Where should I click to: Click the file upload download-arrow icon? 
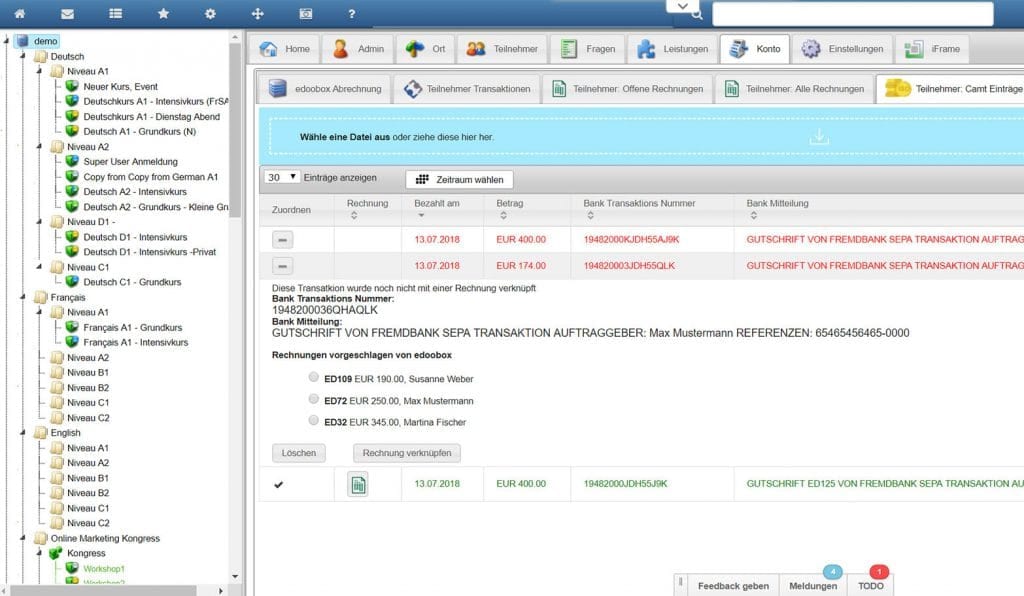coord(819,137)
